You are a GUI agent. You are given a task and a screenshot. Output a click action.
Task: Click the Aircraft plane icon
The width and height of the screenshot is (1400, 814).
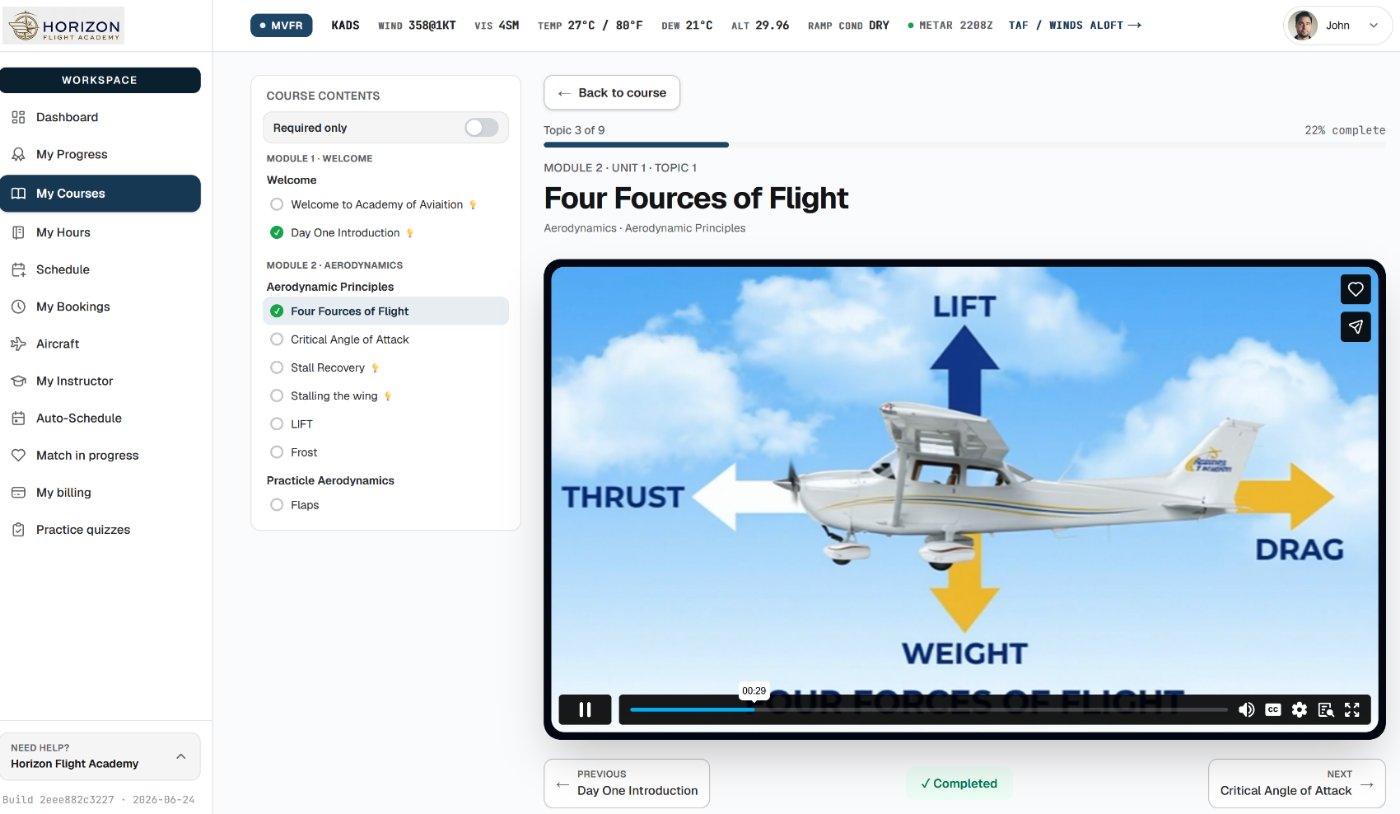click(18, 344)
